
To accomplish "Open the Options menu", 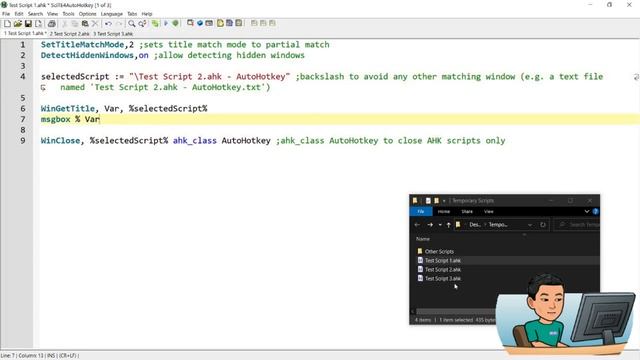I will click(87, 14).
